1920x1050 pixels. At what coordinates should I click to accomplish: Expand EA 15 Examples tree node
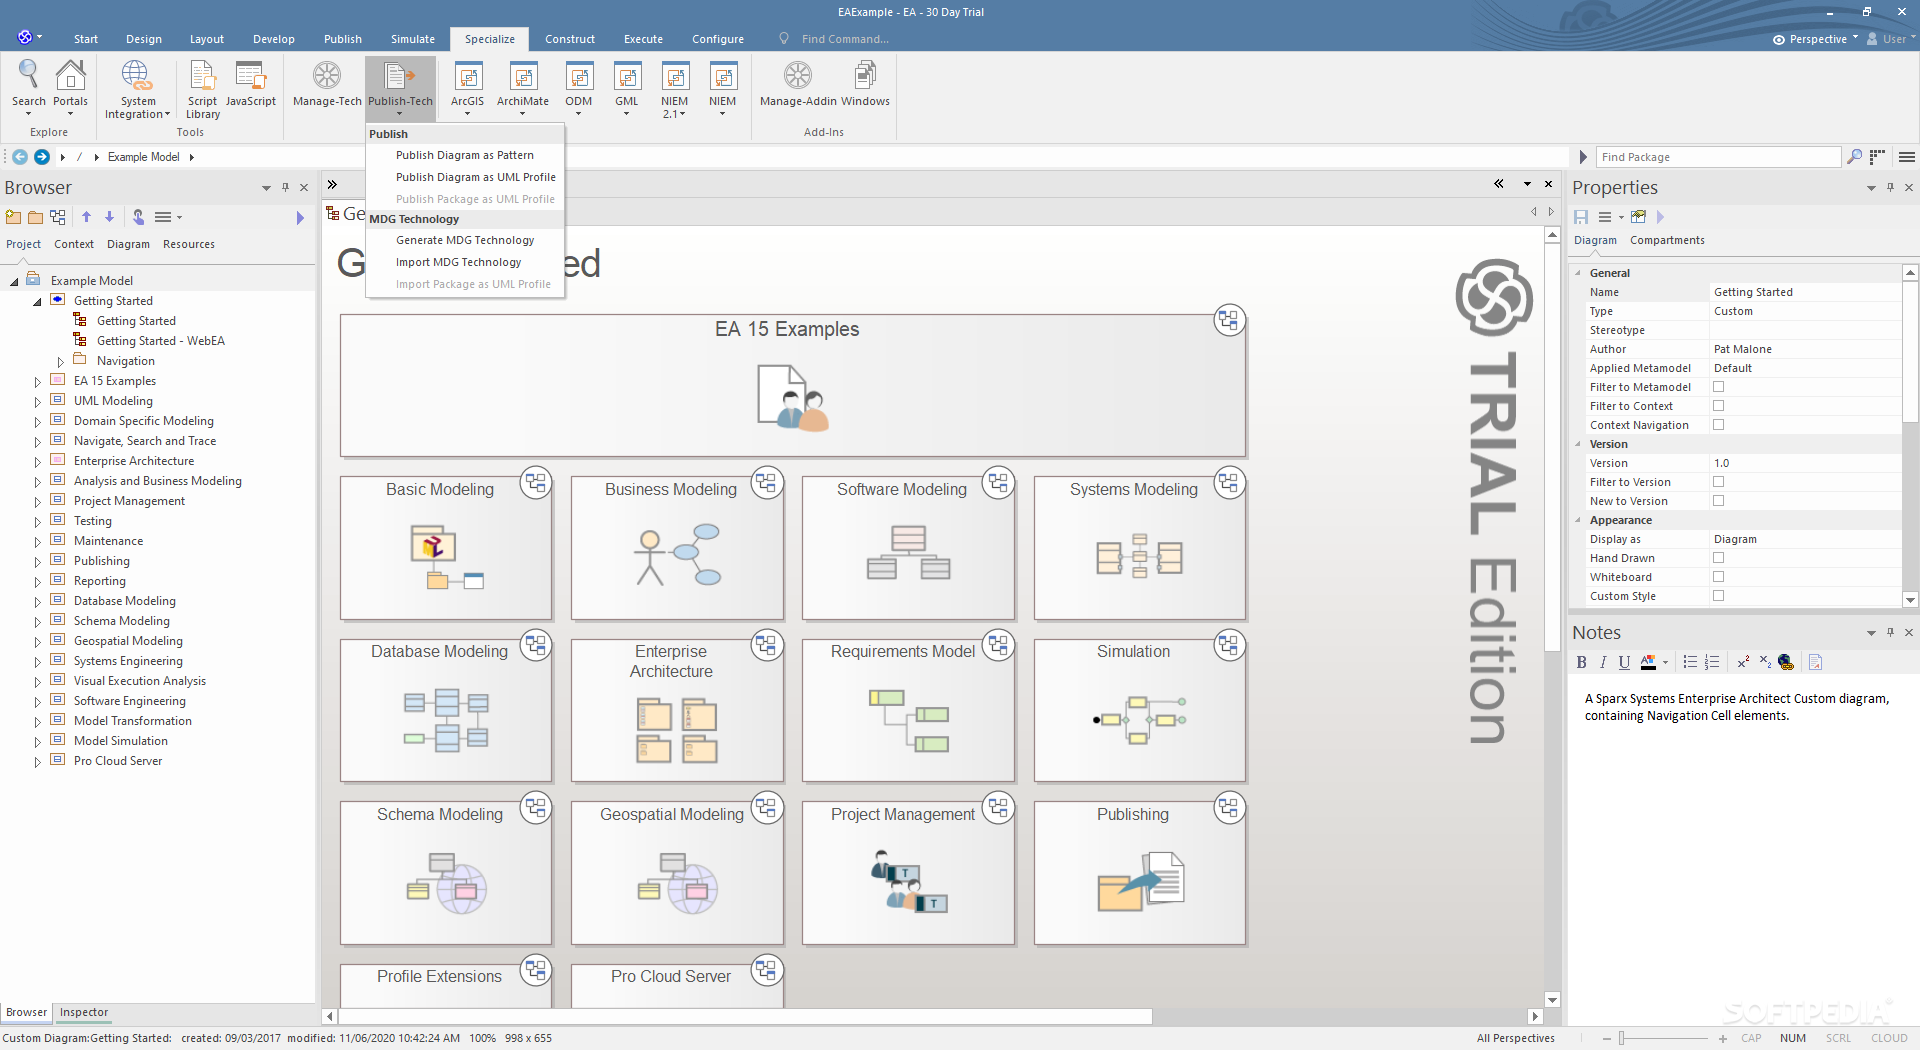click(37, 382)
